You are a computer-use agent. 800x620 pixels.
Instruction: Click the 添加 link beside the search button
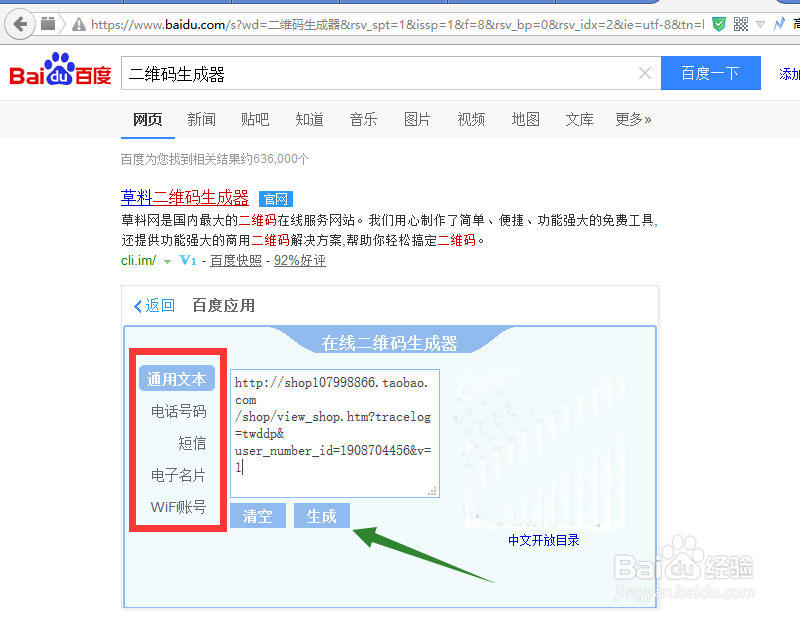[789, 74]
